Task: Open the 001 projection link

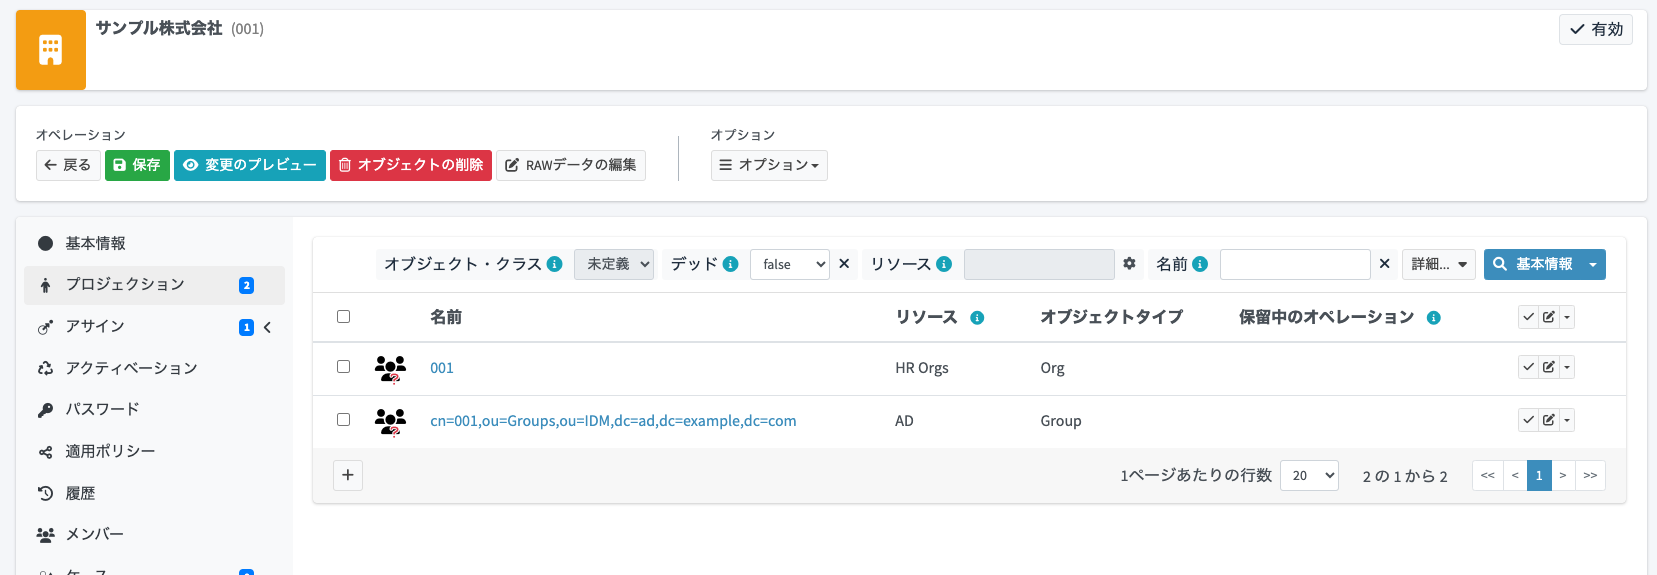Action: [x=442, y=368]
